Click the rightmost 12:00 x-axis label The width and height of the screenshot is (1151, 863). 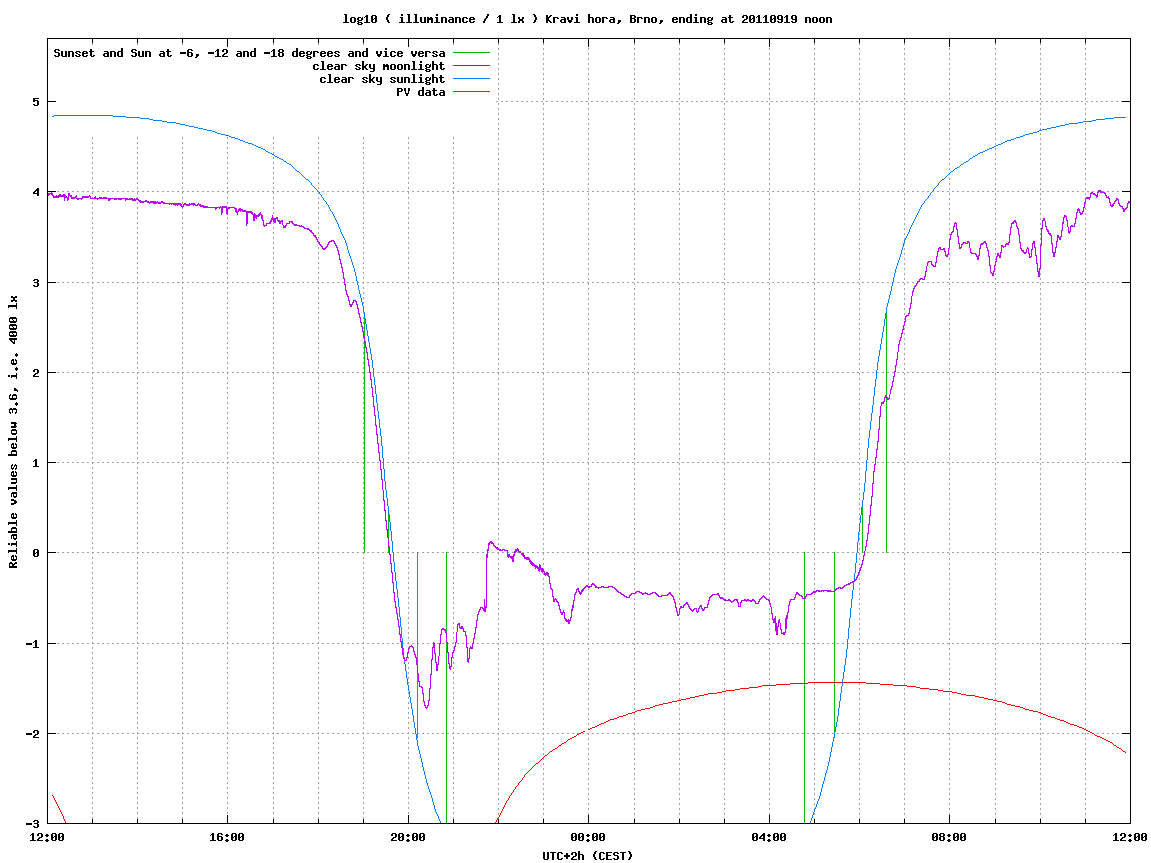click(x=1130, y=837)
